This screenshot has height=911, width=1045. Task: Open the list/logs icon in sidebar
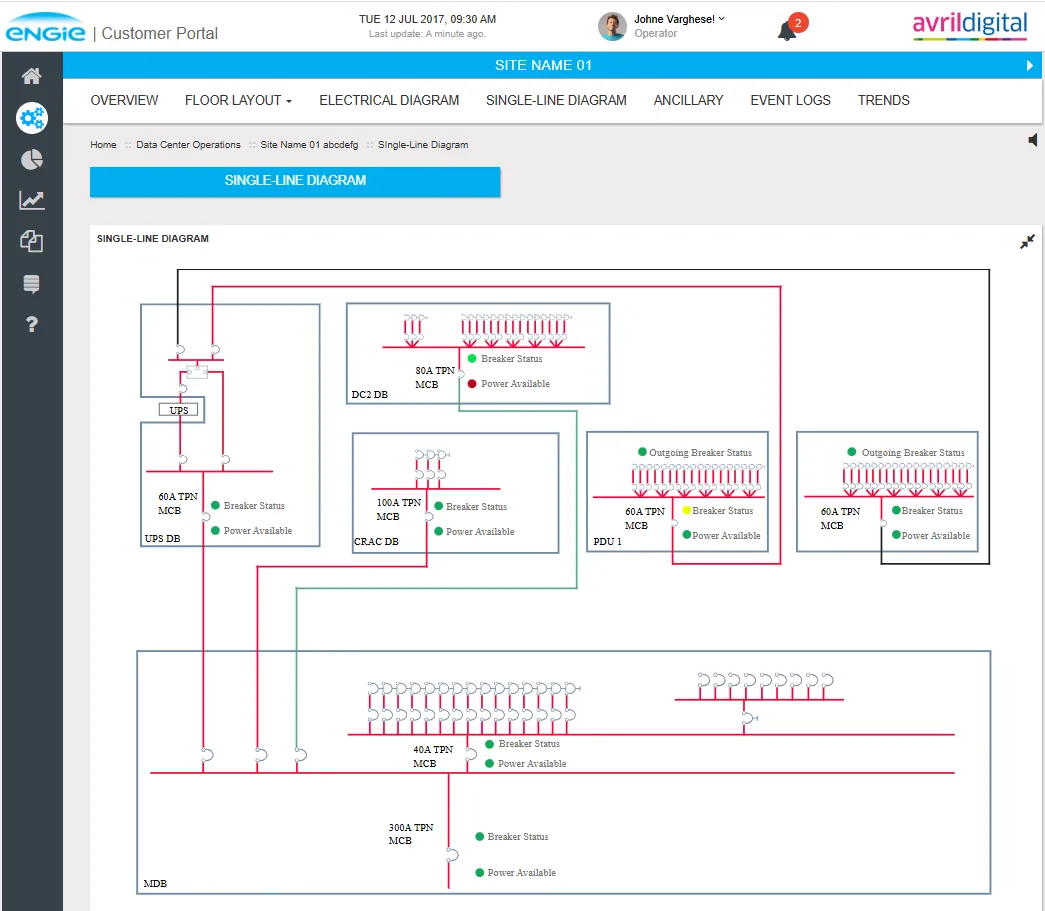click(31, 284)
